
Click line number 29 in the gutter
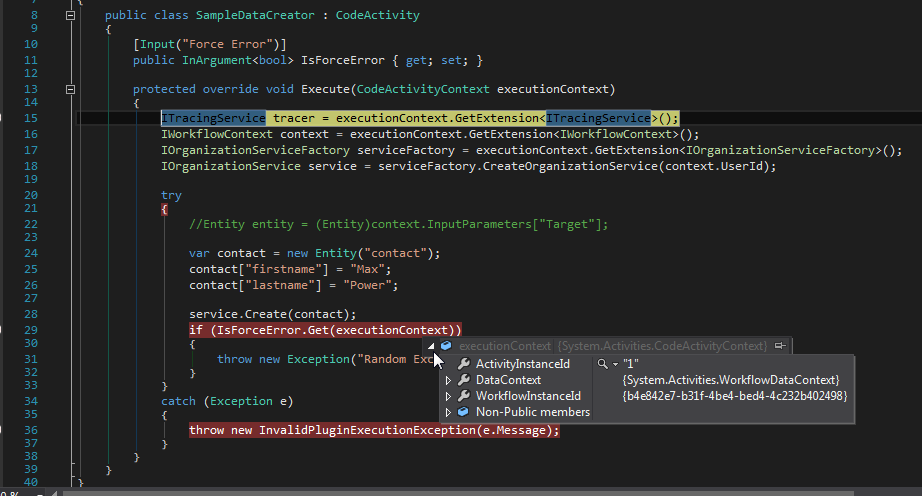tap(31, 330)
